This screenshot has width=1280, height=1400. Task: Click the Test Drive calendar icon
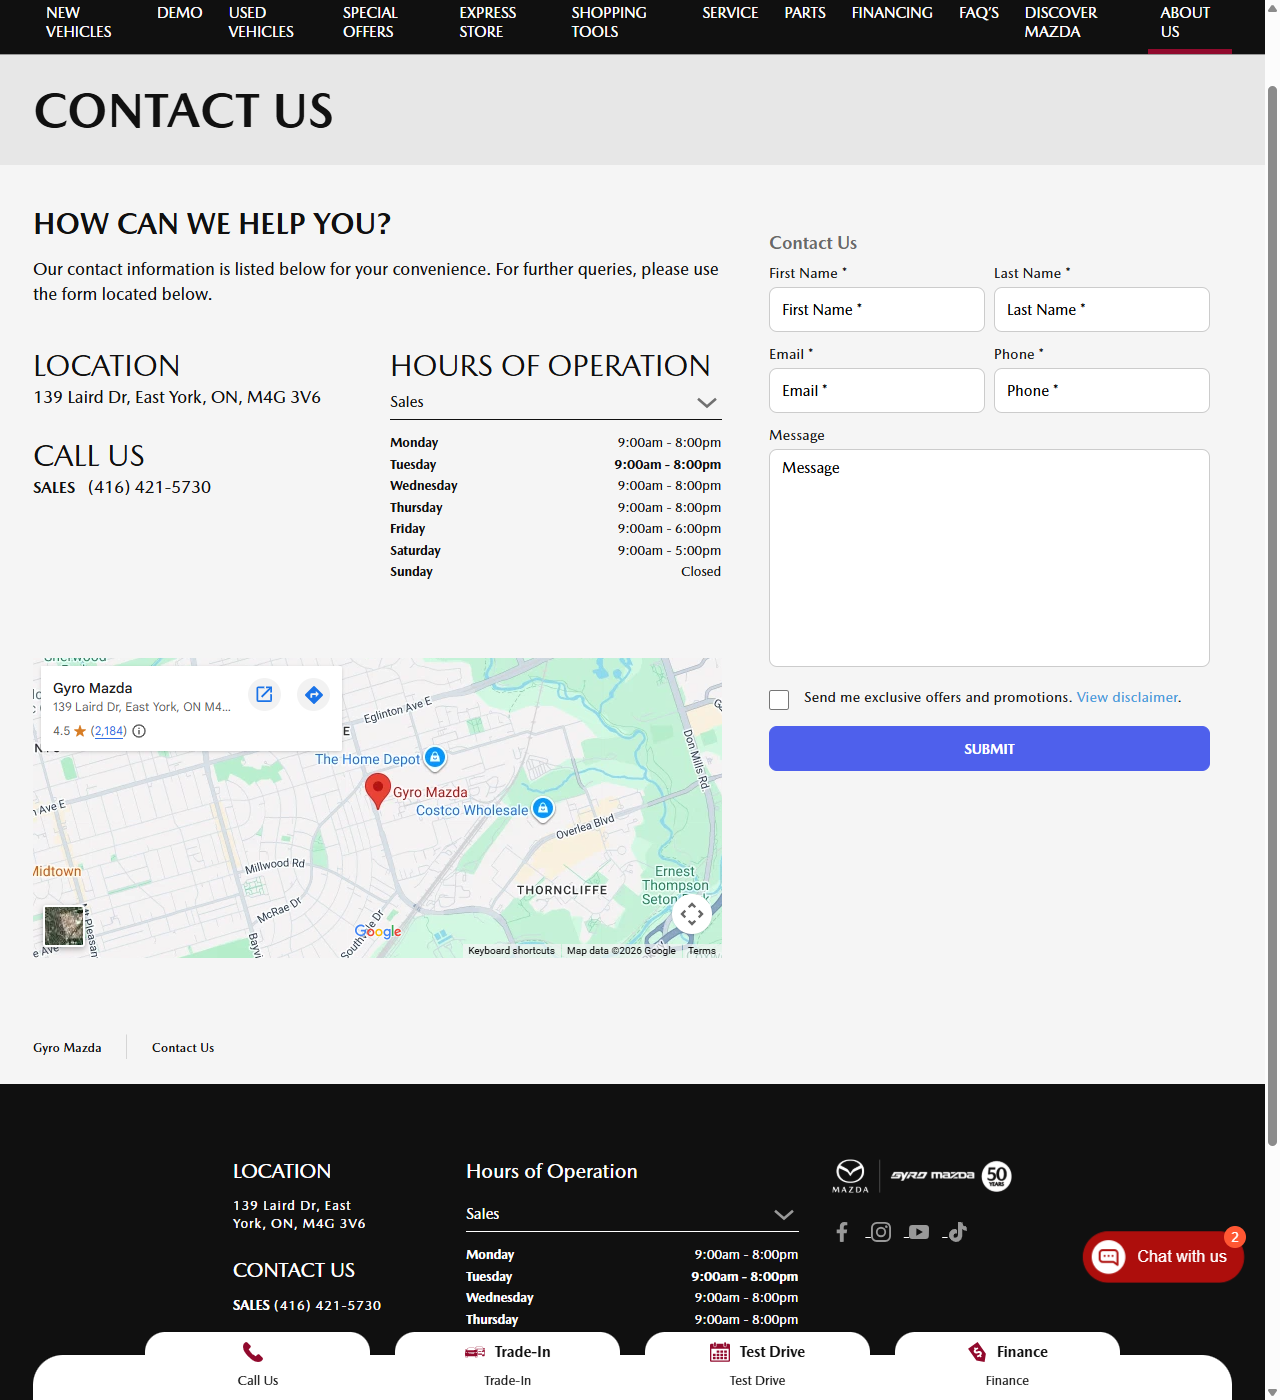(x=720, y=1352)
